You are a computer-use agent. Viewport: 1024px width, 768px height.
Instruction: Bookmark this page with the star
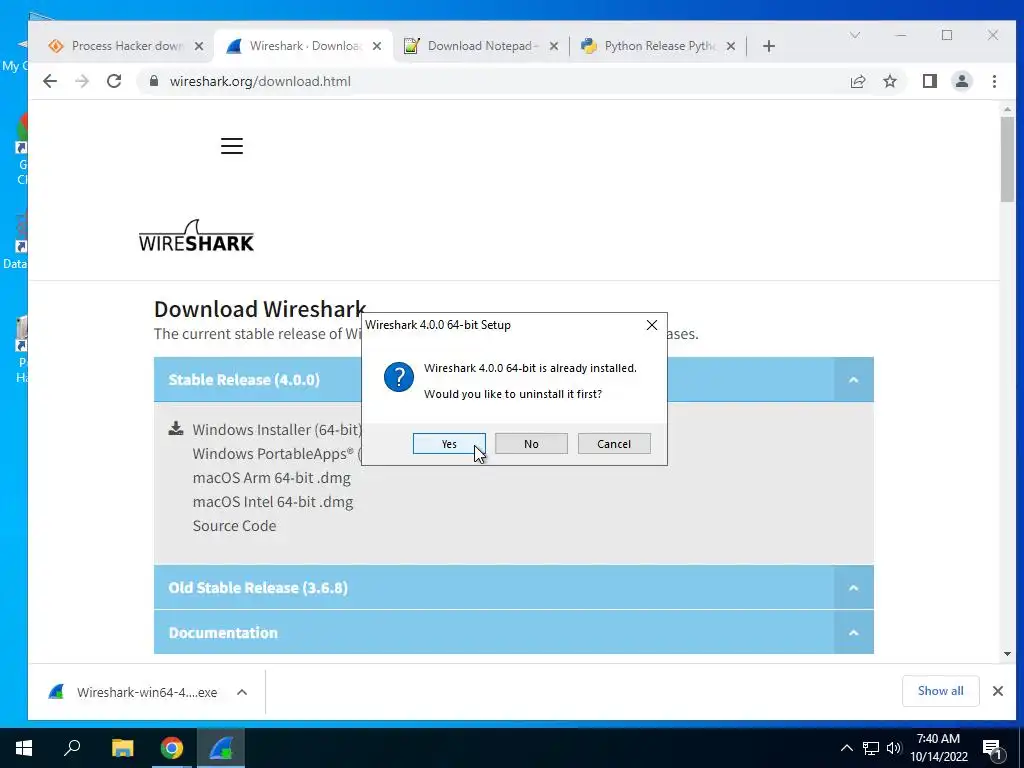[889, 81]
